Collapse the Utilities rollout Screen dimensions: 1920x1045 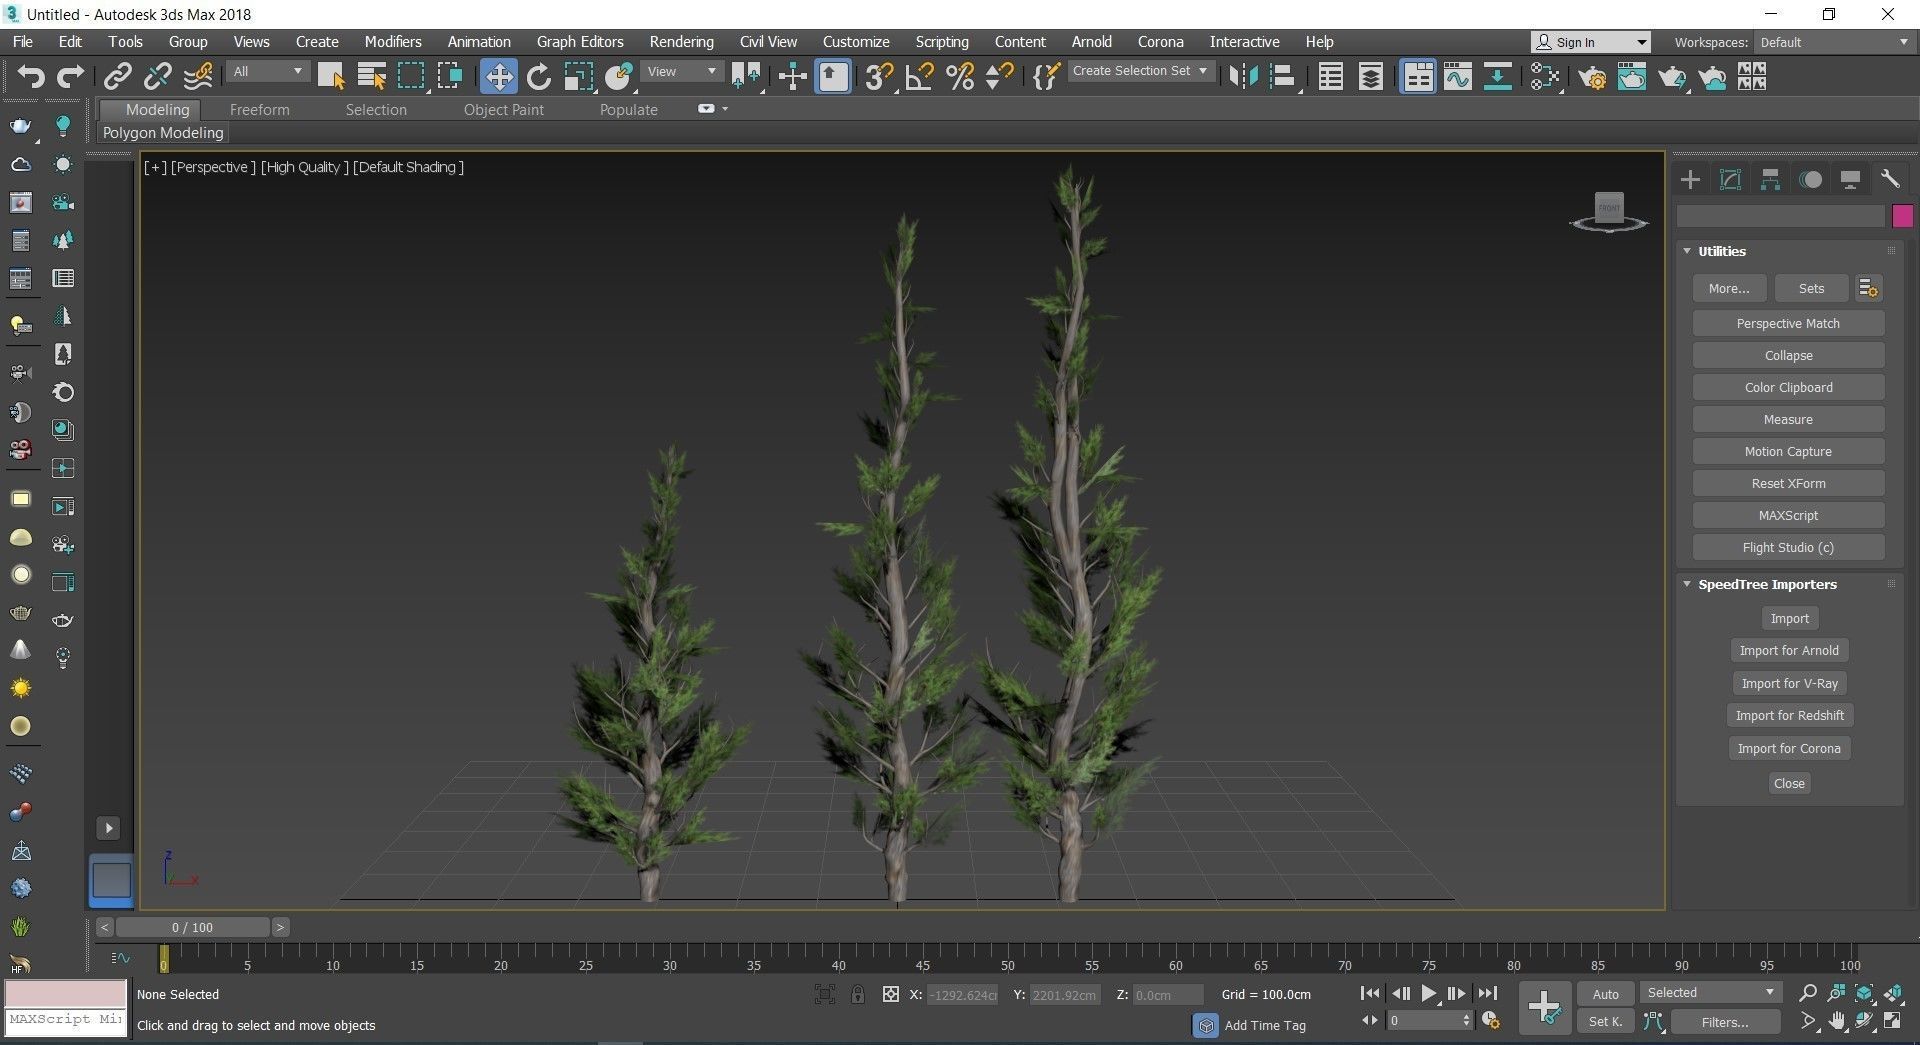tap(1687, 251)
